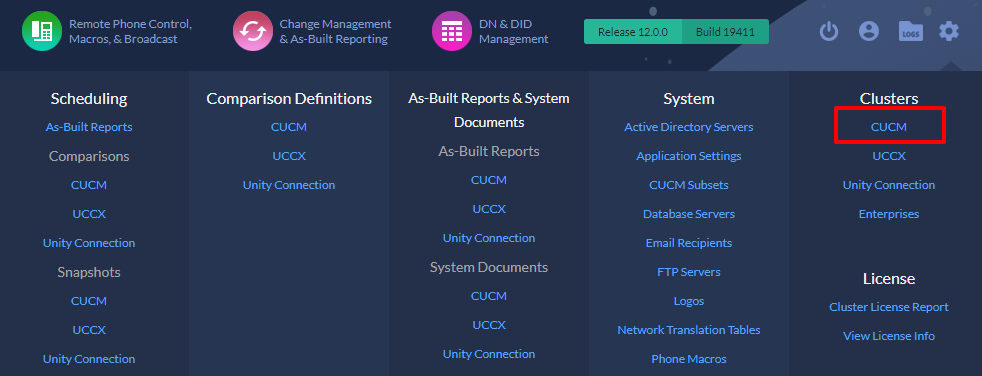Click the Build 19411 badge
This screenshot has width=982, height=376.
point(725,31)
